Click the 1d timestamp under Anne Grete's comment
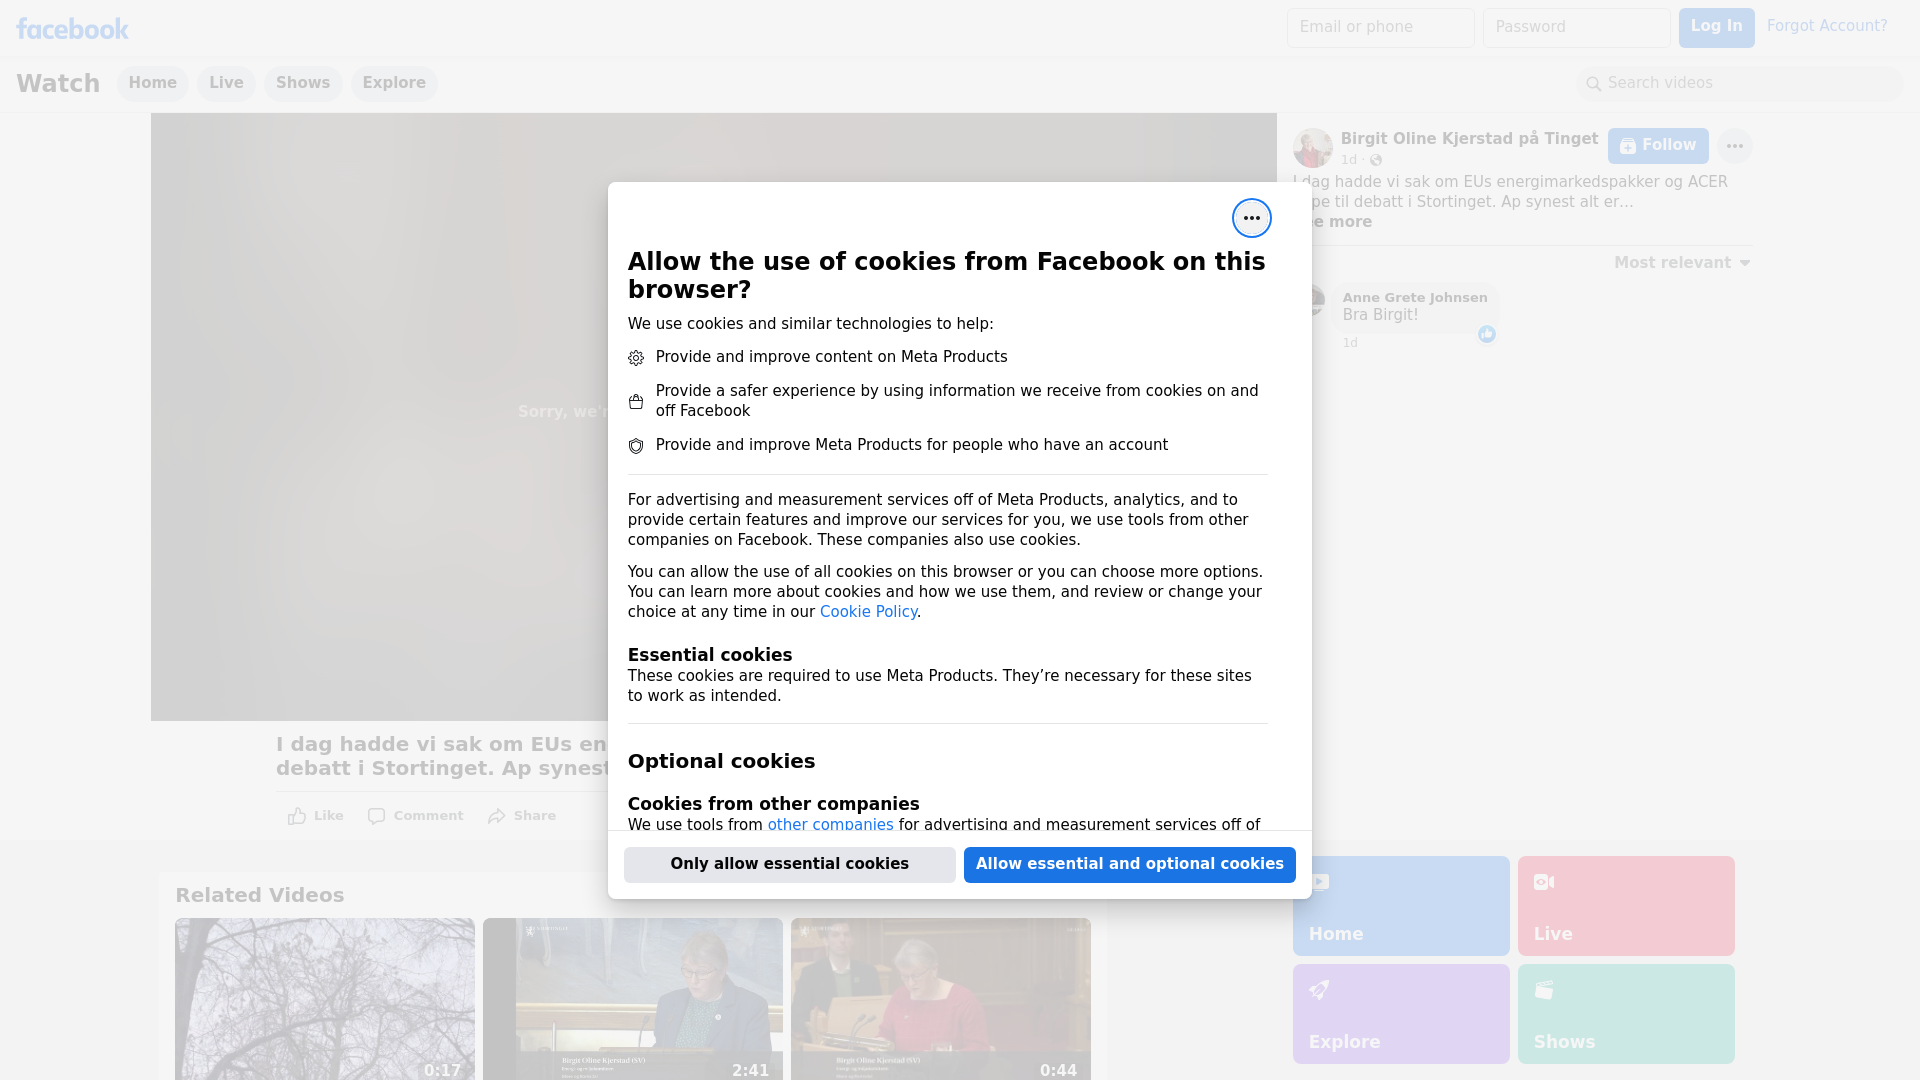Image resolution: width=1920 pixels, height=1080 pixels. pos(1350,343)
